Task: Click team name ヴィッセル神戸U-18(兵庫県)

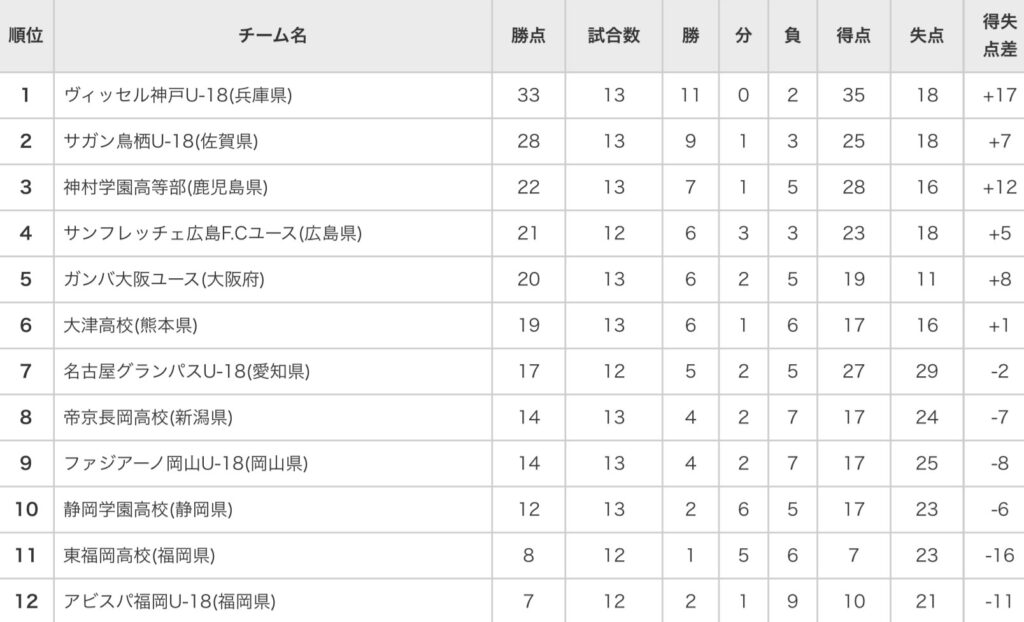Action: tap(178, 95)
